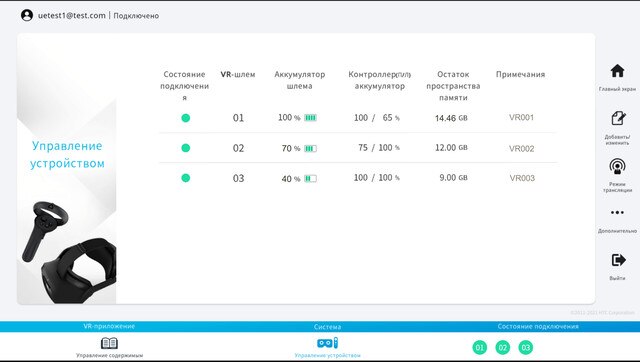Image resolution: width=640 pixels, height=362 pixels.
Task: Open the Дополнительно three-dots menu
Action: pos(617,213)
